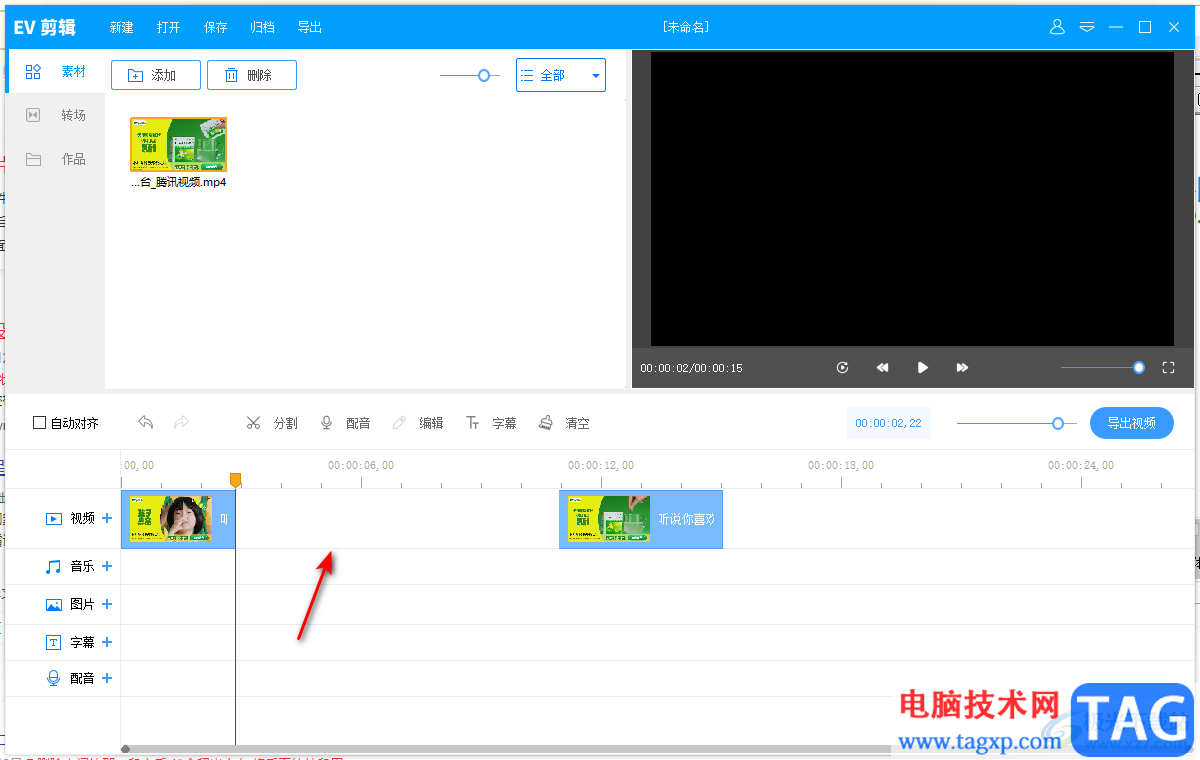Click the 保存 menu item
This screenshot has height=760, width=1200.
click(216, 27)
